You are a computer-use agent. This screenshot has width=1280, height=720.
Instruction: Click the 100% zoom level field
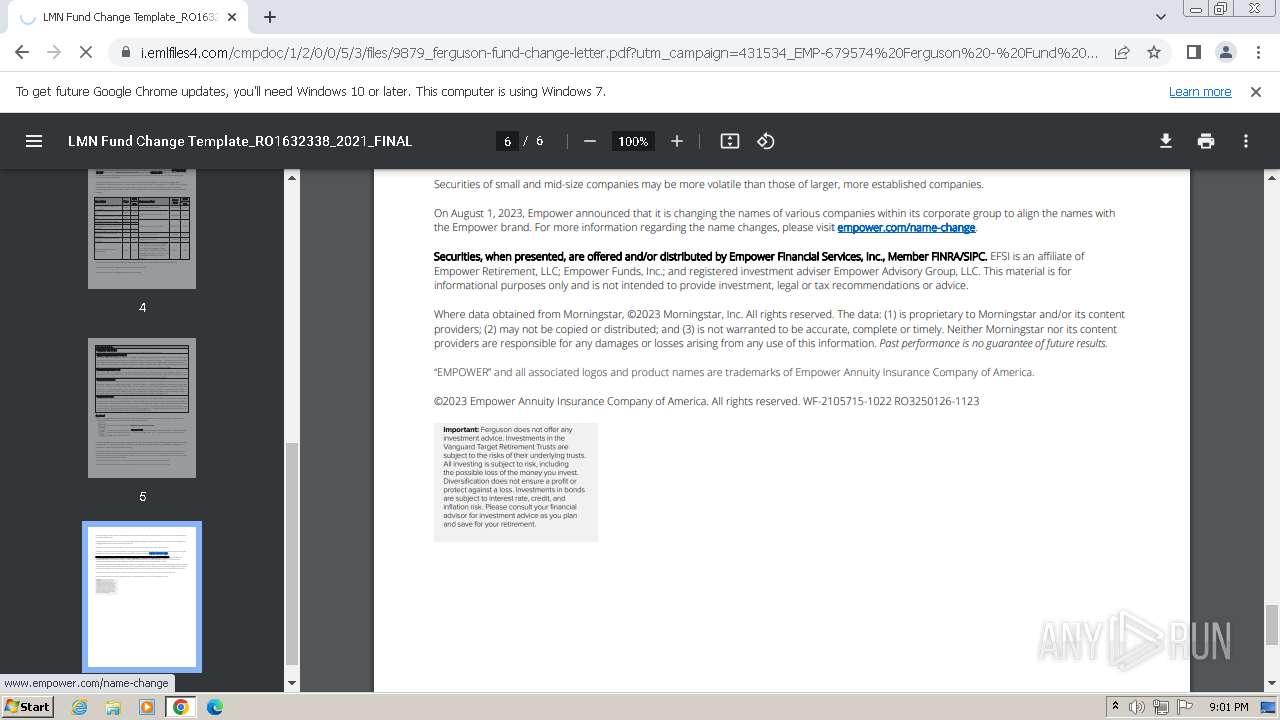(633, 141)
